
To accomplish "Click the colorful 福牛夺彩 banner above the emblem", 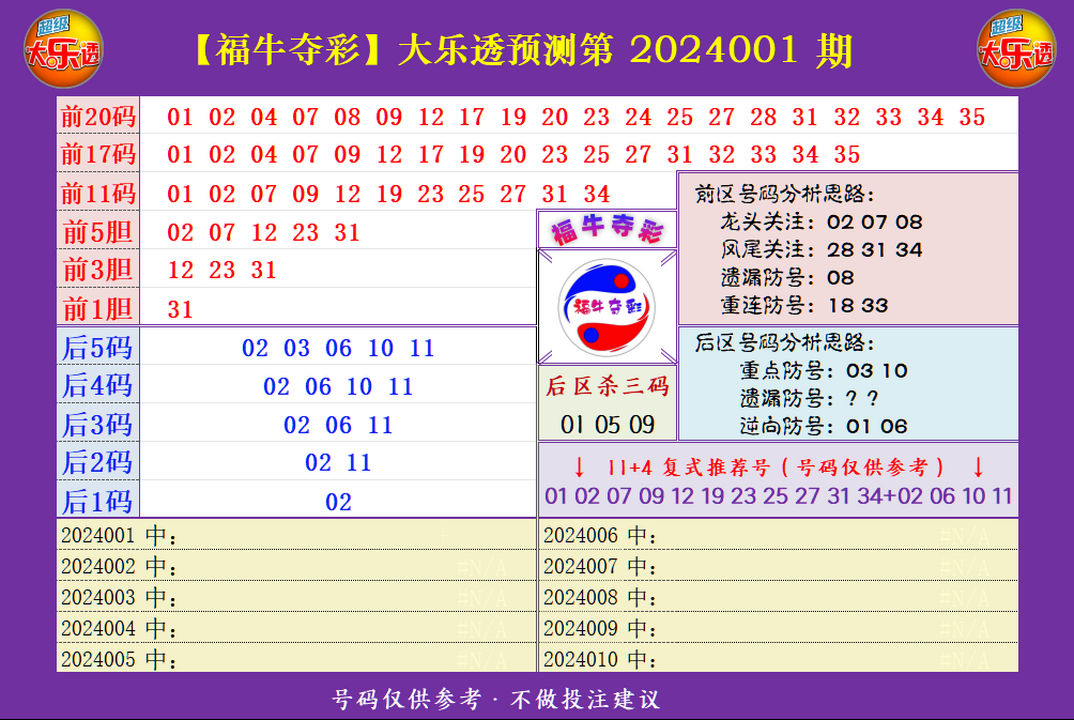I will pos(607,230).
